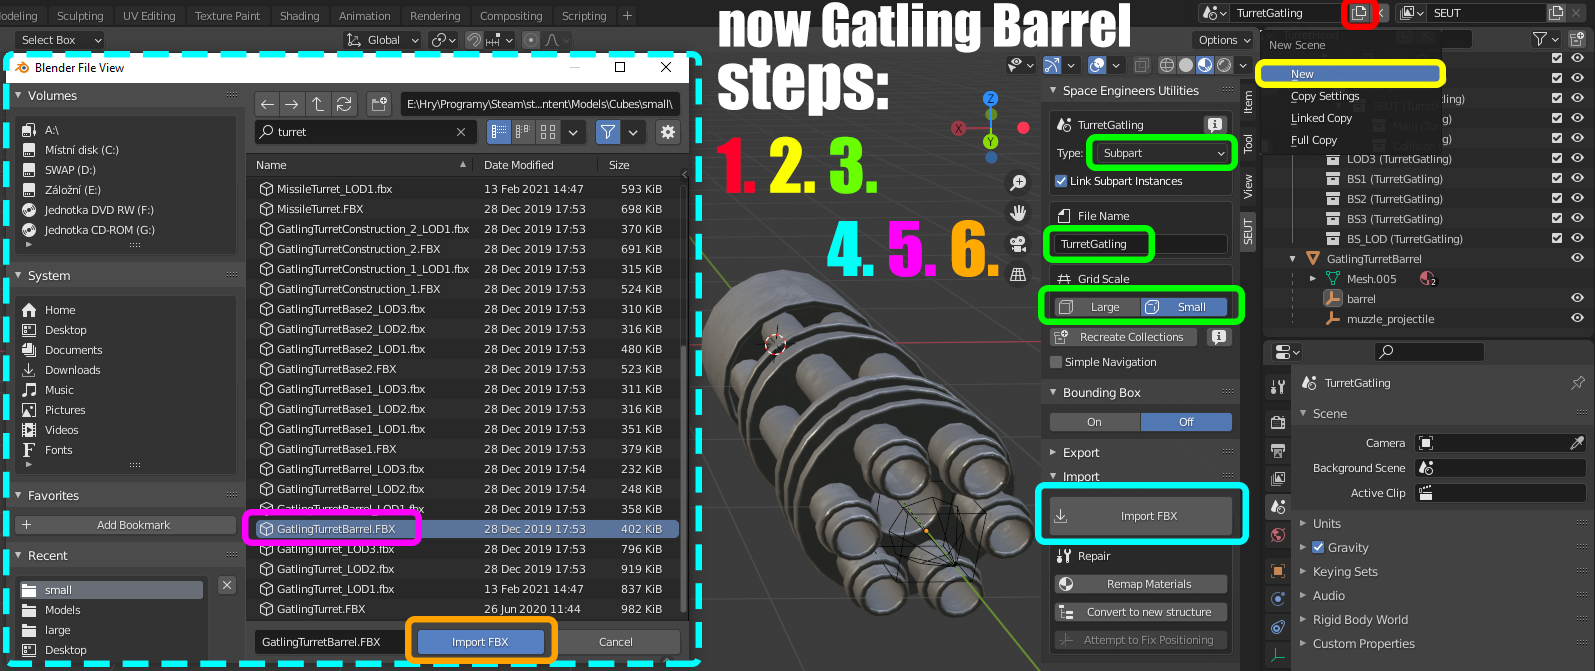This screenshot has width=1595, height=671.
Task: Choose Linked Copy in scene menu
Action: (1321, 118)
